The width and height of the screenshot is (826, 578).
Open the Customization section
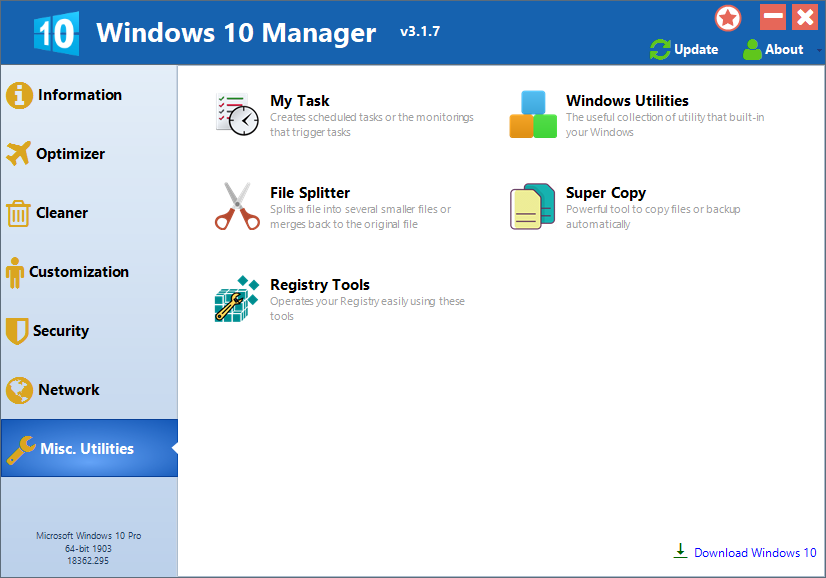tap(79, 272)
